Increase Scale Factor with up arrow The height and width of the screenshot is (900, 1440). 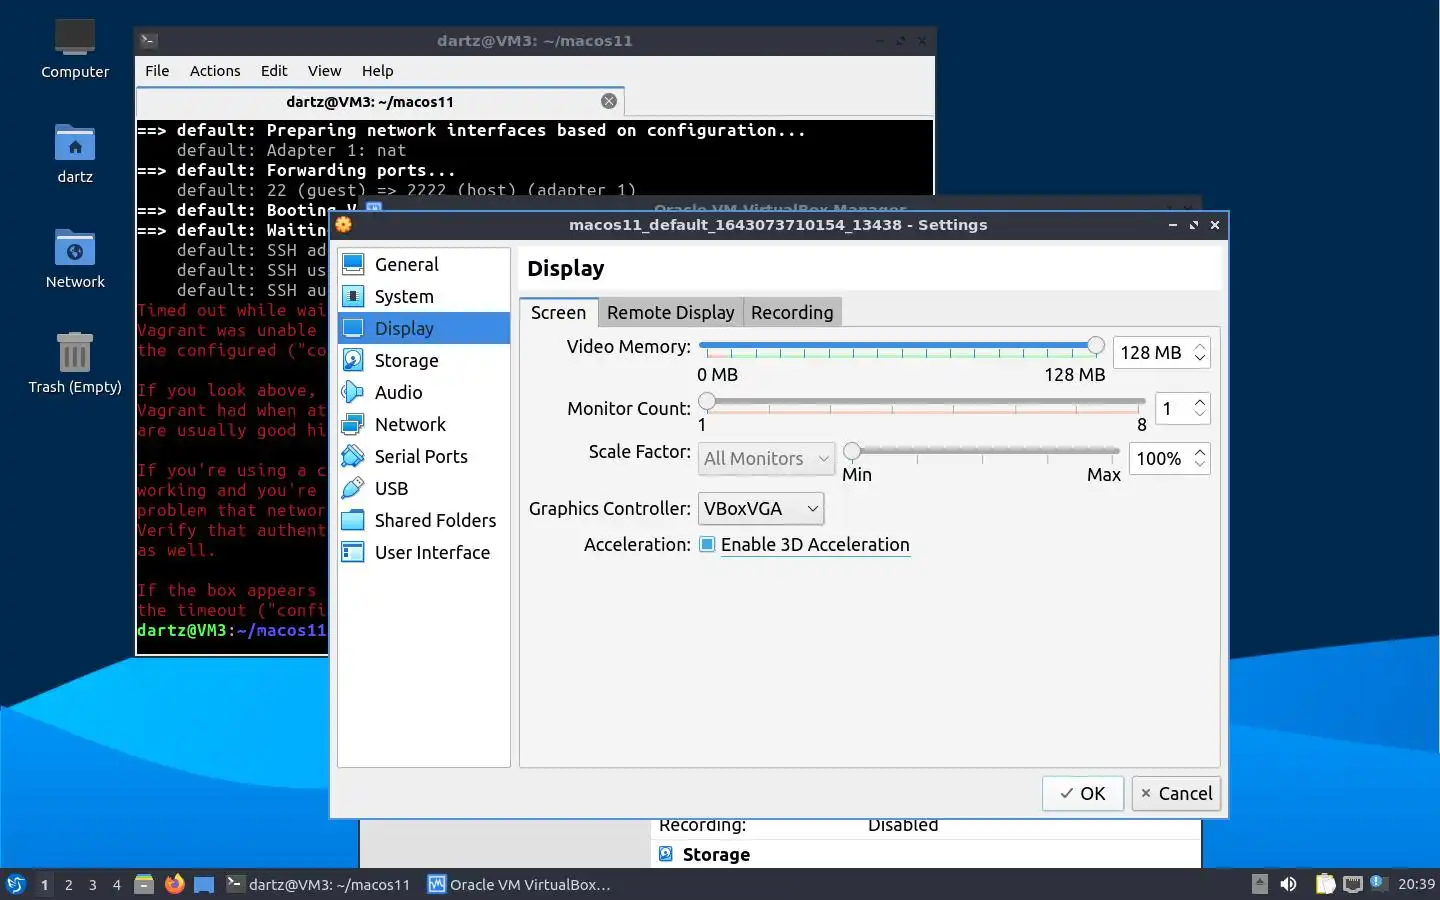tap(1199, 452)
